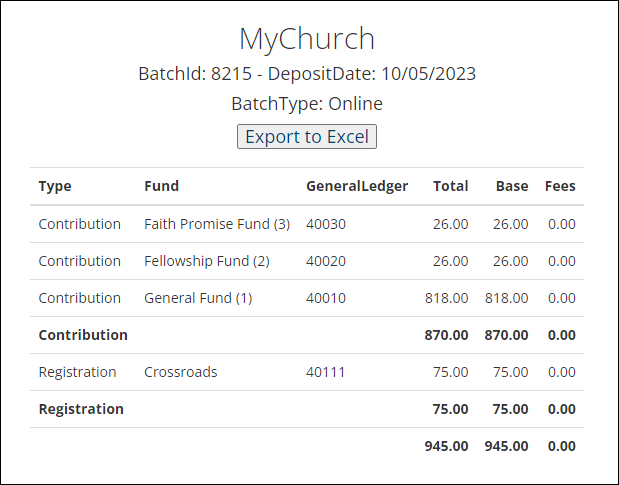Click the MyChurch page title
The width and height of the screenshot is (619, 485).
307,39
